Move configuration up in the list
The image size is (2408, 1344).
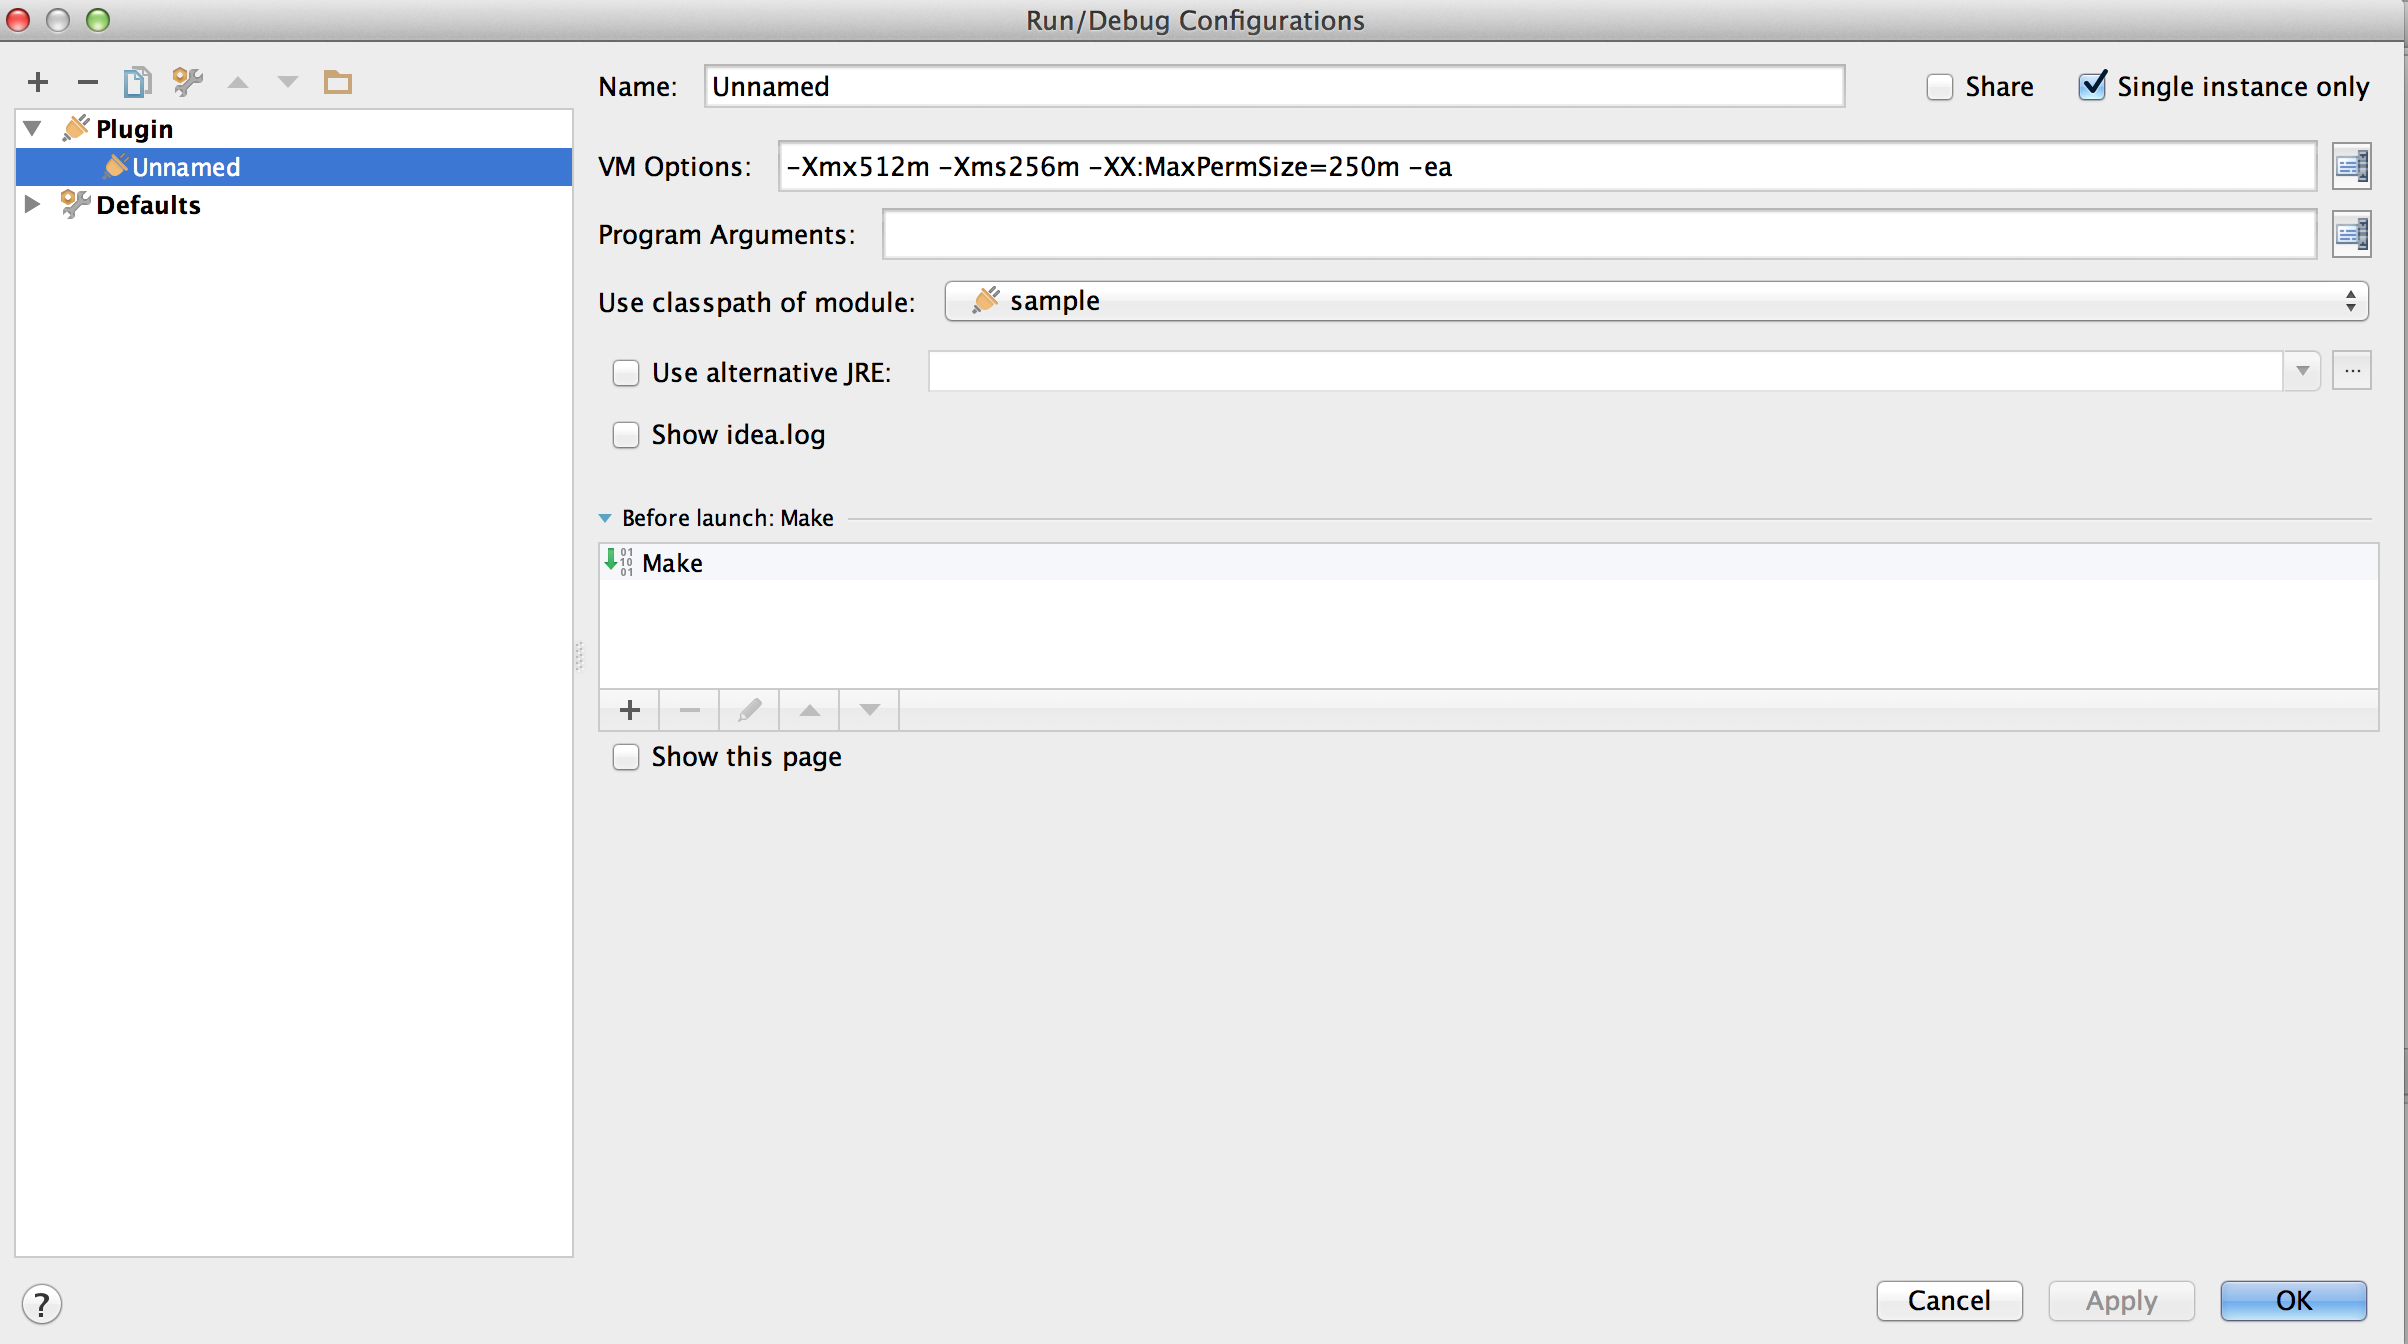(238, 82)
